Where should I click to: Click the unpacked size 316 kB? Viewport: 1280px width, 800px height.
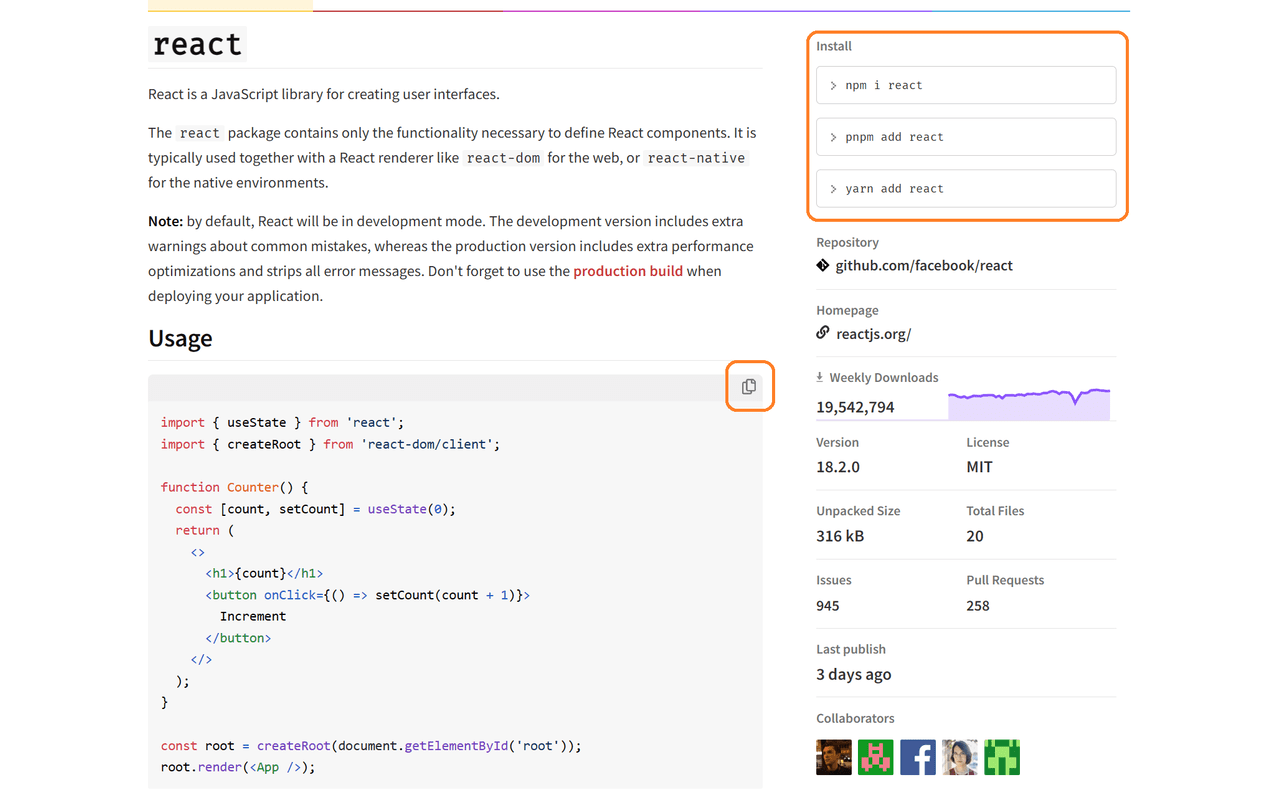pyautogui.click(x=840, y=536)
